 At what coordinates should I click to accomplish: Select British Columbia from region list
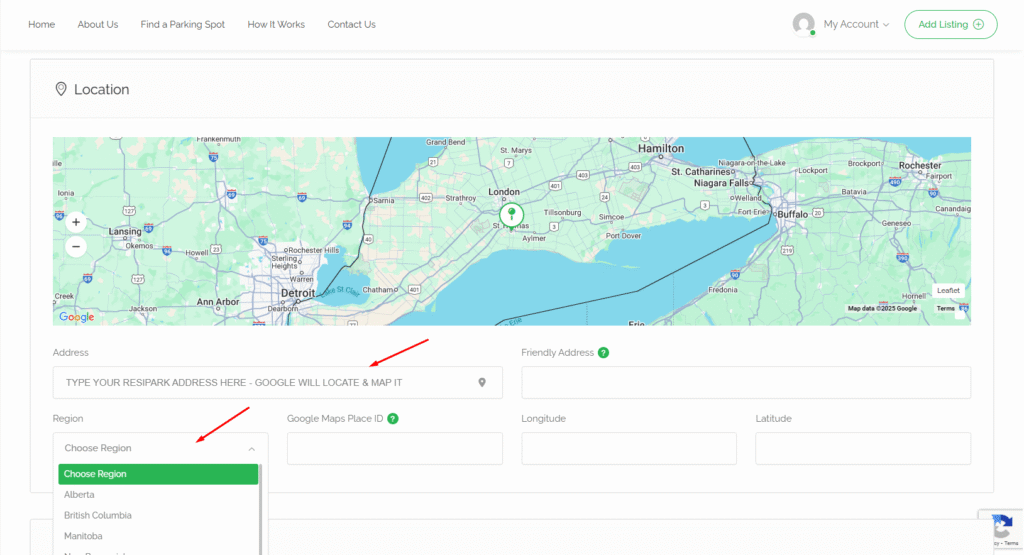tap(98, 516)
